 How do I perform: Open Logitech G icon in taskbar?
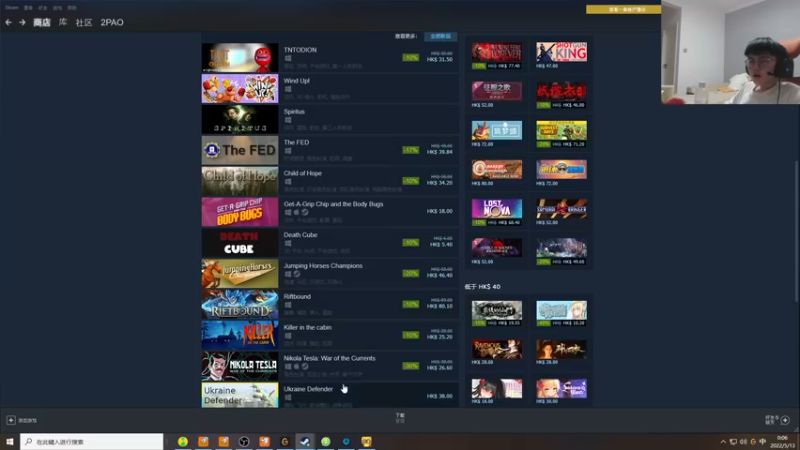pyautogui.click(x=285, y=441)
